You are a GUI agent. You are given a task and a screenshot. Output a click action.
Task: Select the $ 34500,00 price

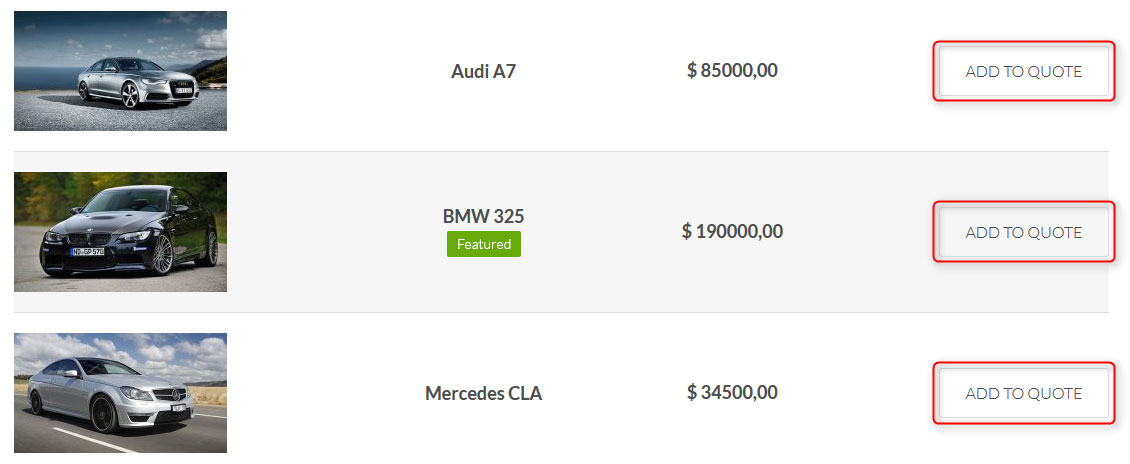[x=732, y=393]
